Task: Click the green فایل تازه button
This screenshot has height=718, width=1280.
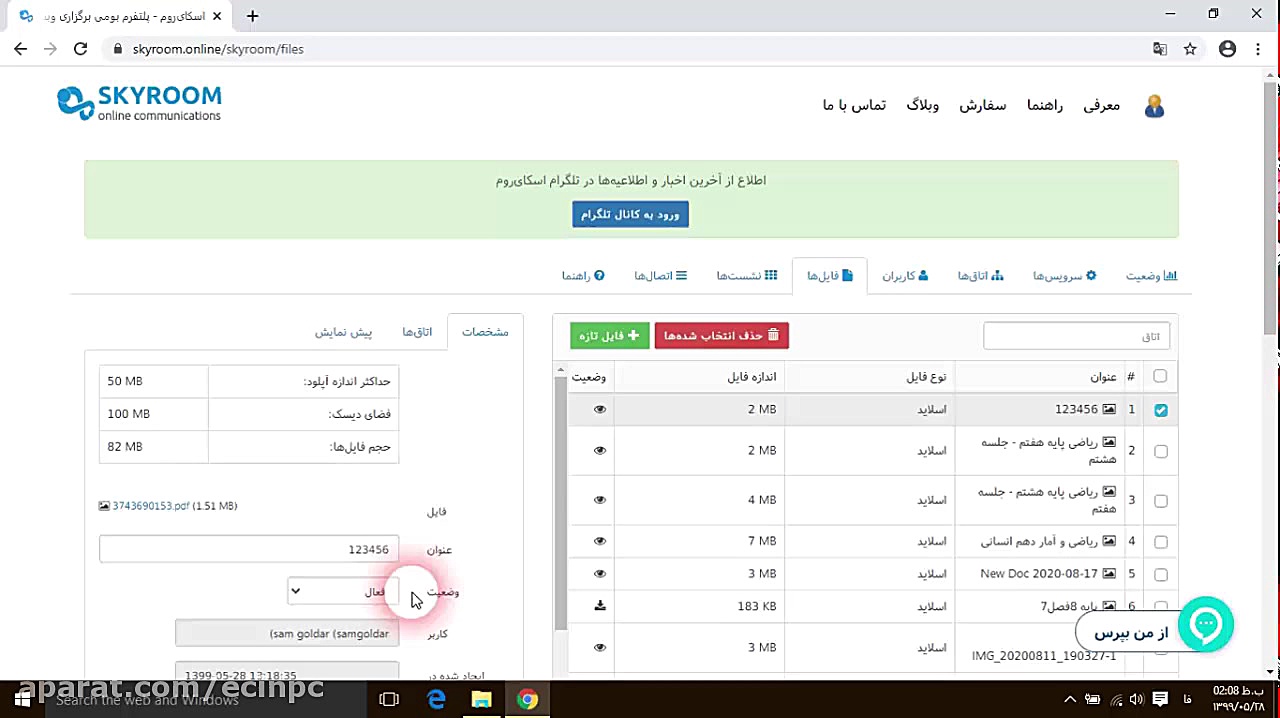Action: click(609, 336)
